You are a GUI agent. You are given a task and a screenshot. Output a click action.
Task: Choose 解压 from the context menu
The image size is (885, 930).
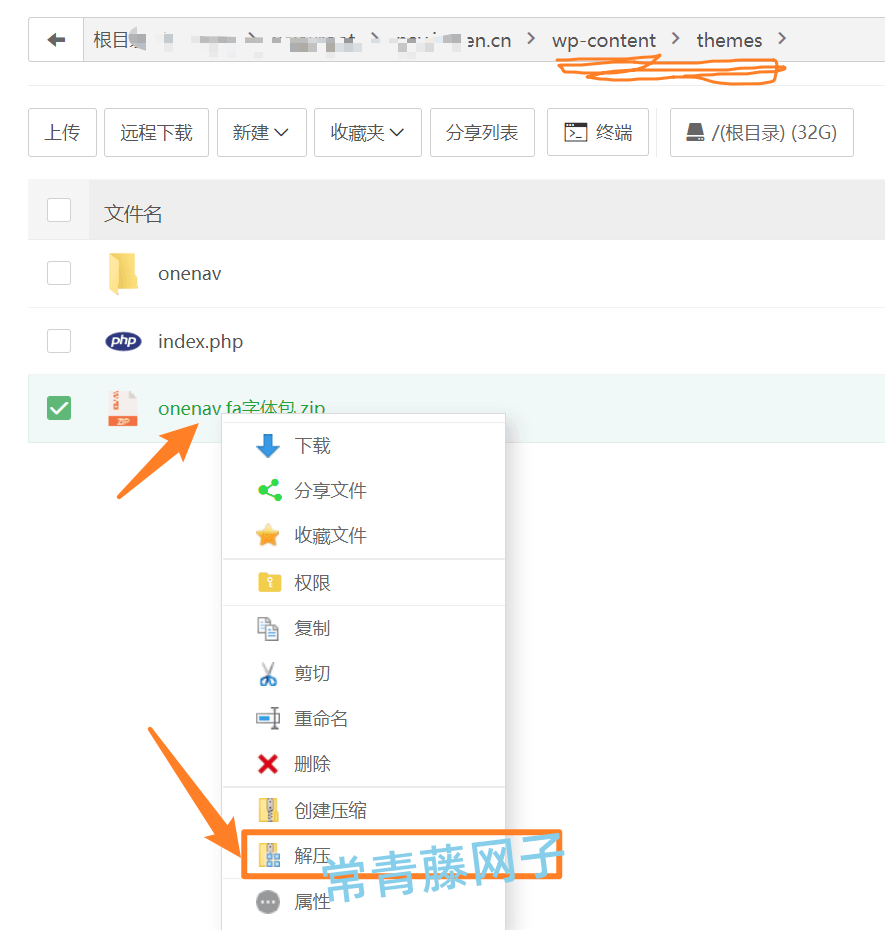click(364, 855)
